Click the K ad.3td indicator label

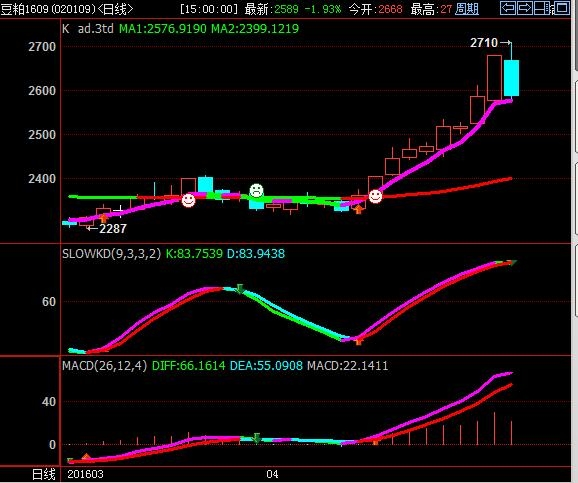[x=88, y=28]
